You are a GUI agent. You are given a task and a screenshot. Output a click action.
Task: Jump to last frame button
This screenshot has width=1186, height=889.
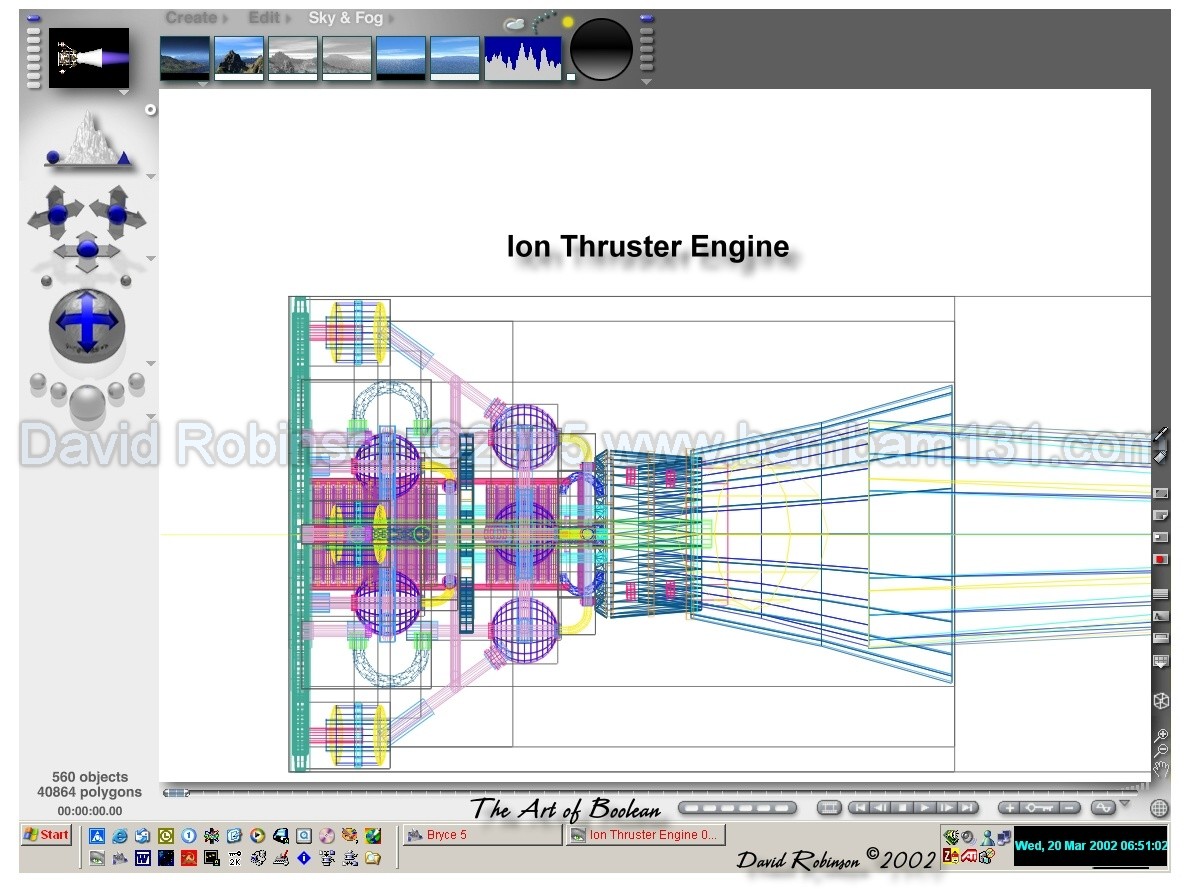967,808
